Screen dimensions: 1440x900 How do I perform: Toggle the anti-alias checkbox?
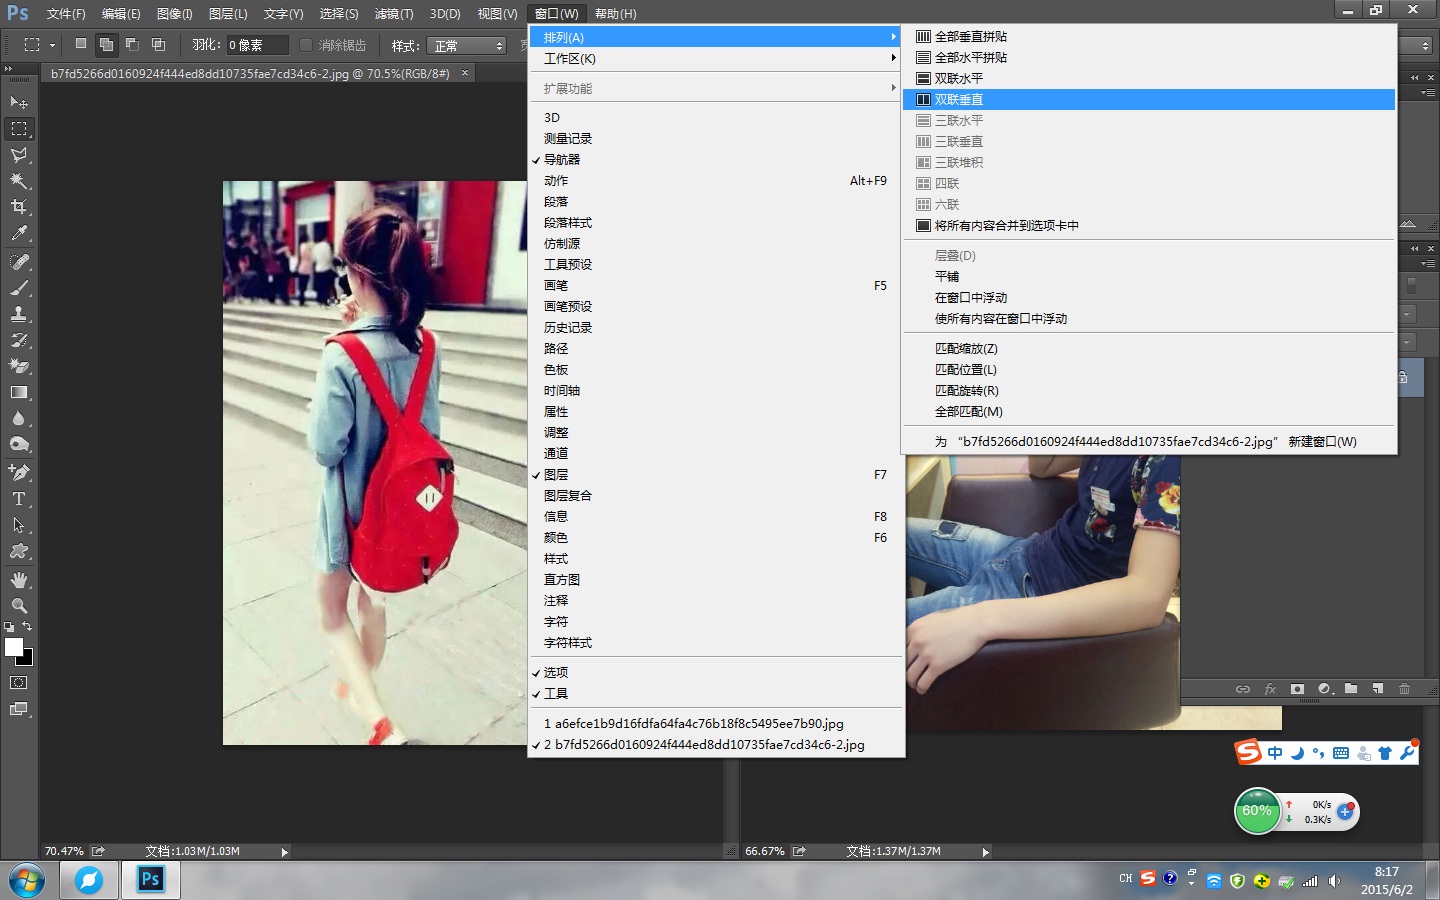click(306, 45)
